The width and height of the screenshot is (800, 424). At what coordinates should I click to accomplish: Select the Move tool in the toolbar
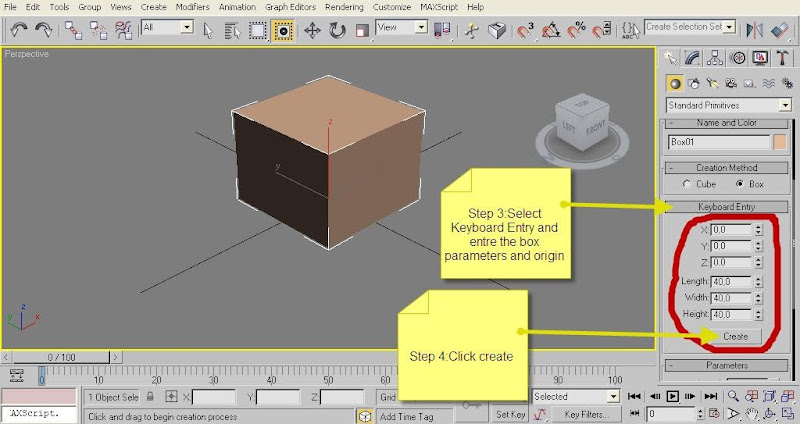point(311,30)
